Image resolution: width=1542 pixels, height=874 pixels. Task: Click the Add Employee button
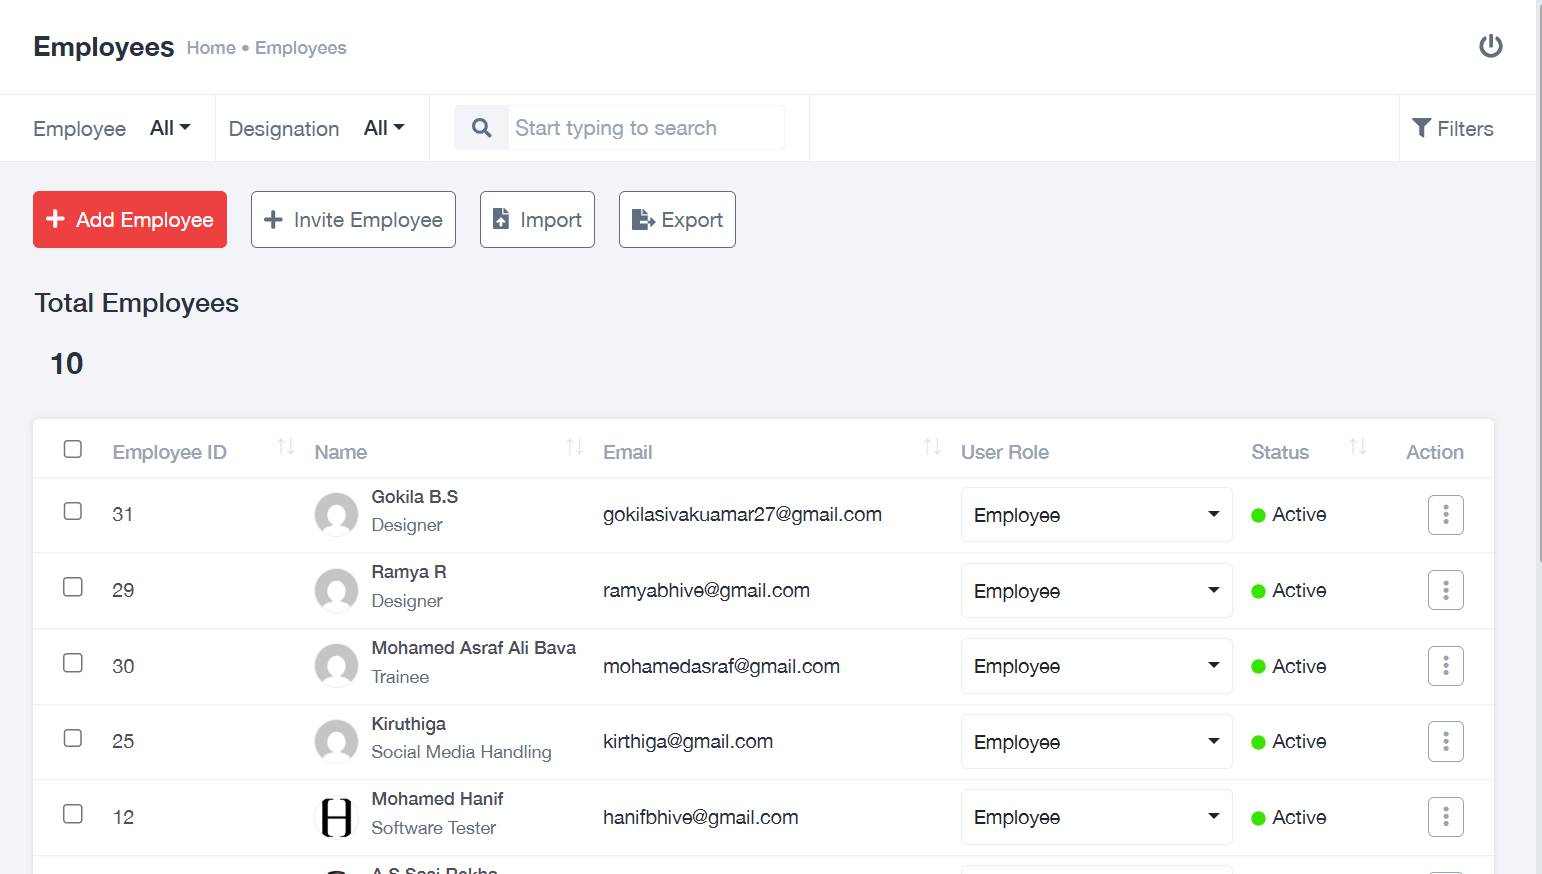click(130, 219)
